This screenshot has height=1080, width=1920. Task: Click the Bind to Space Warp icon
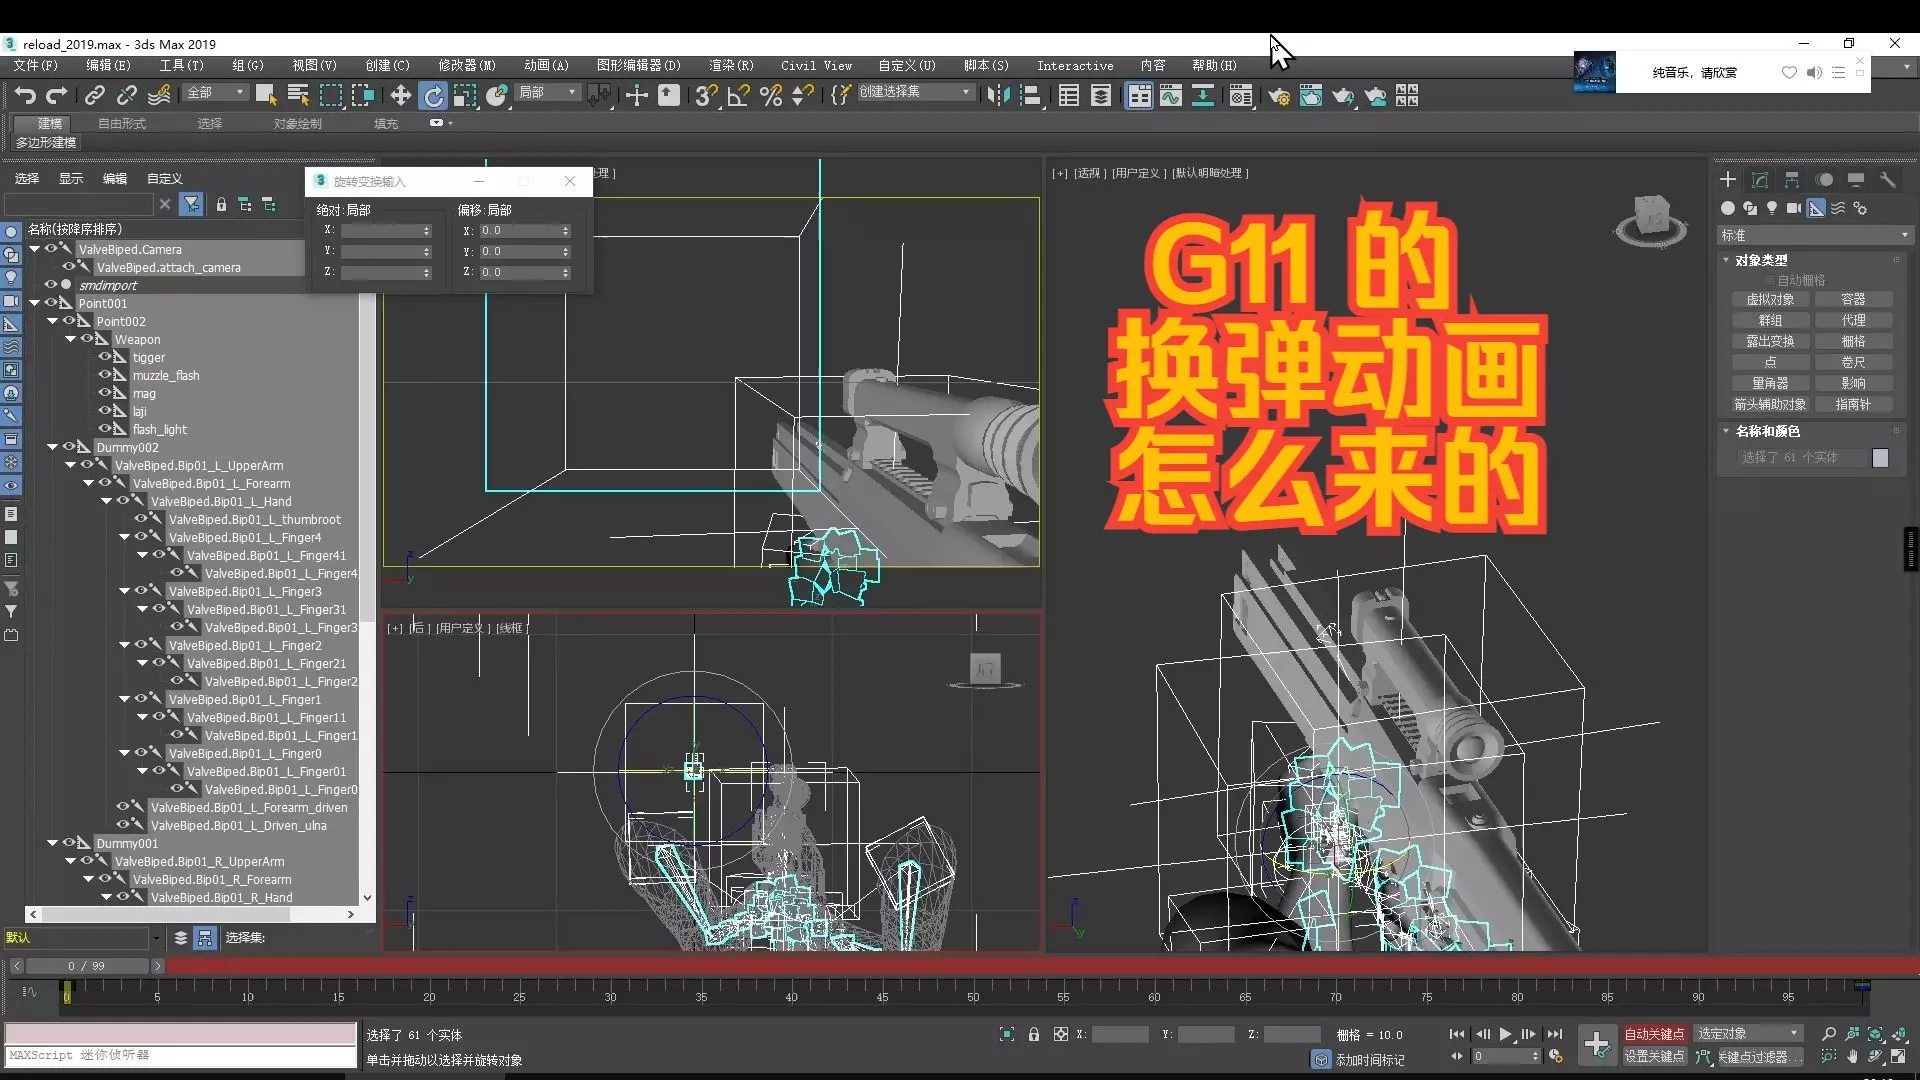[x=159, y=95]
